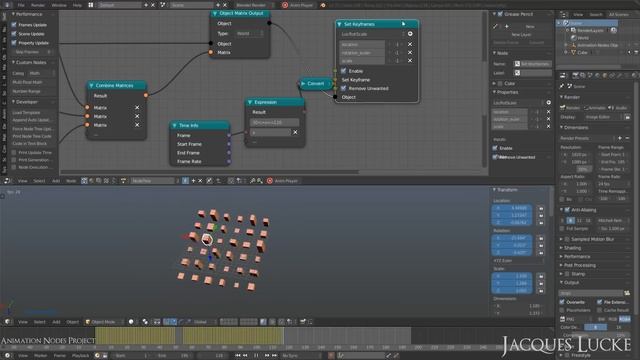Remove render preset with minus icon
The width and height of the screenshot is (640, 360).
tap(627, 138)
